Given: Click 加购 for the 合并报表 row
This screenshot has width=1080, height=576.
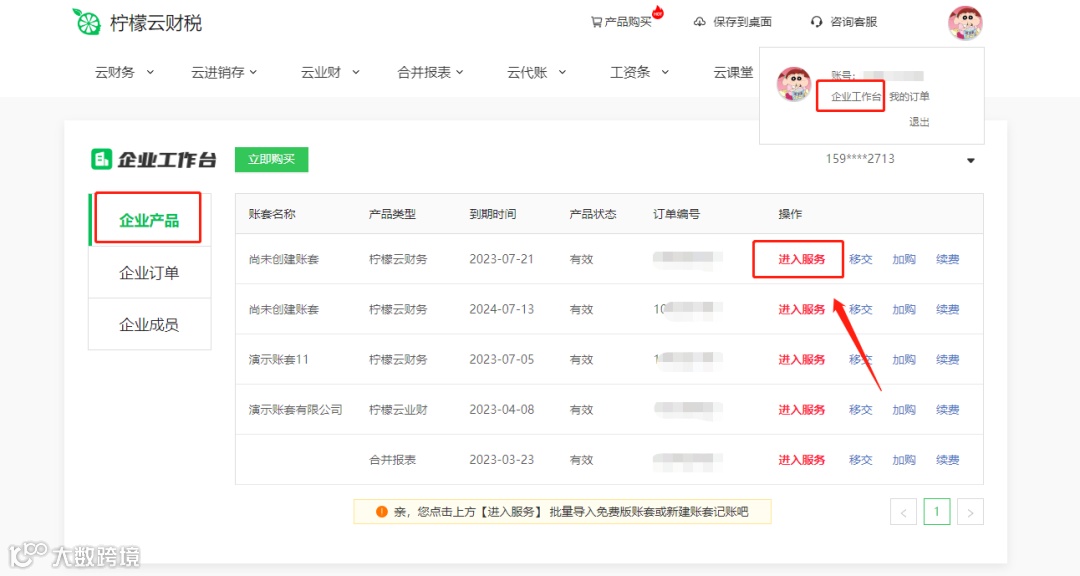Looking at the screenshot, I should tap(904, 460).
